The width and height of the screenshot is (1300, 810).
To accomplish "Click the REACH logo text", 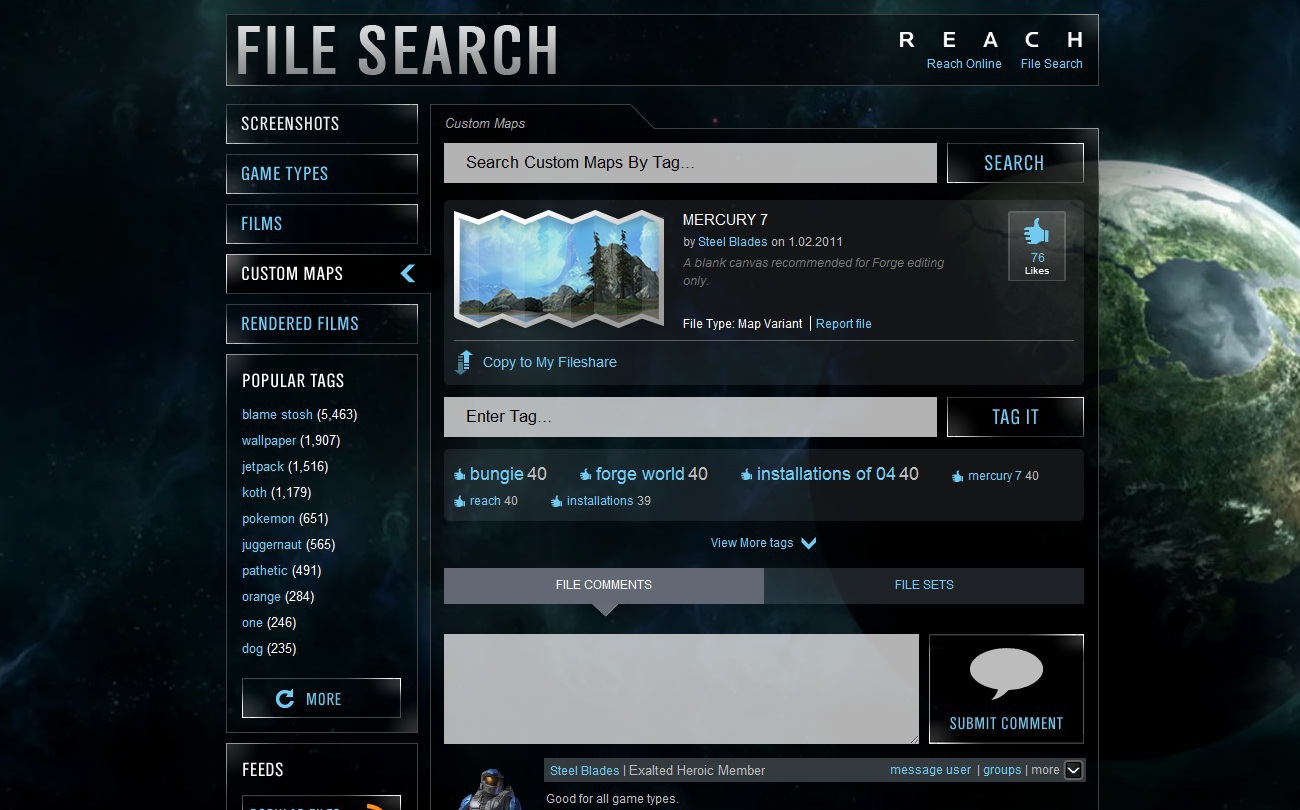I will click(x=991, y=40).
